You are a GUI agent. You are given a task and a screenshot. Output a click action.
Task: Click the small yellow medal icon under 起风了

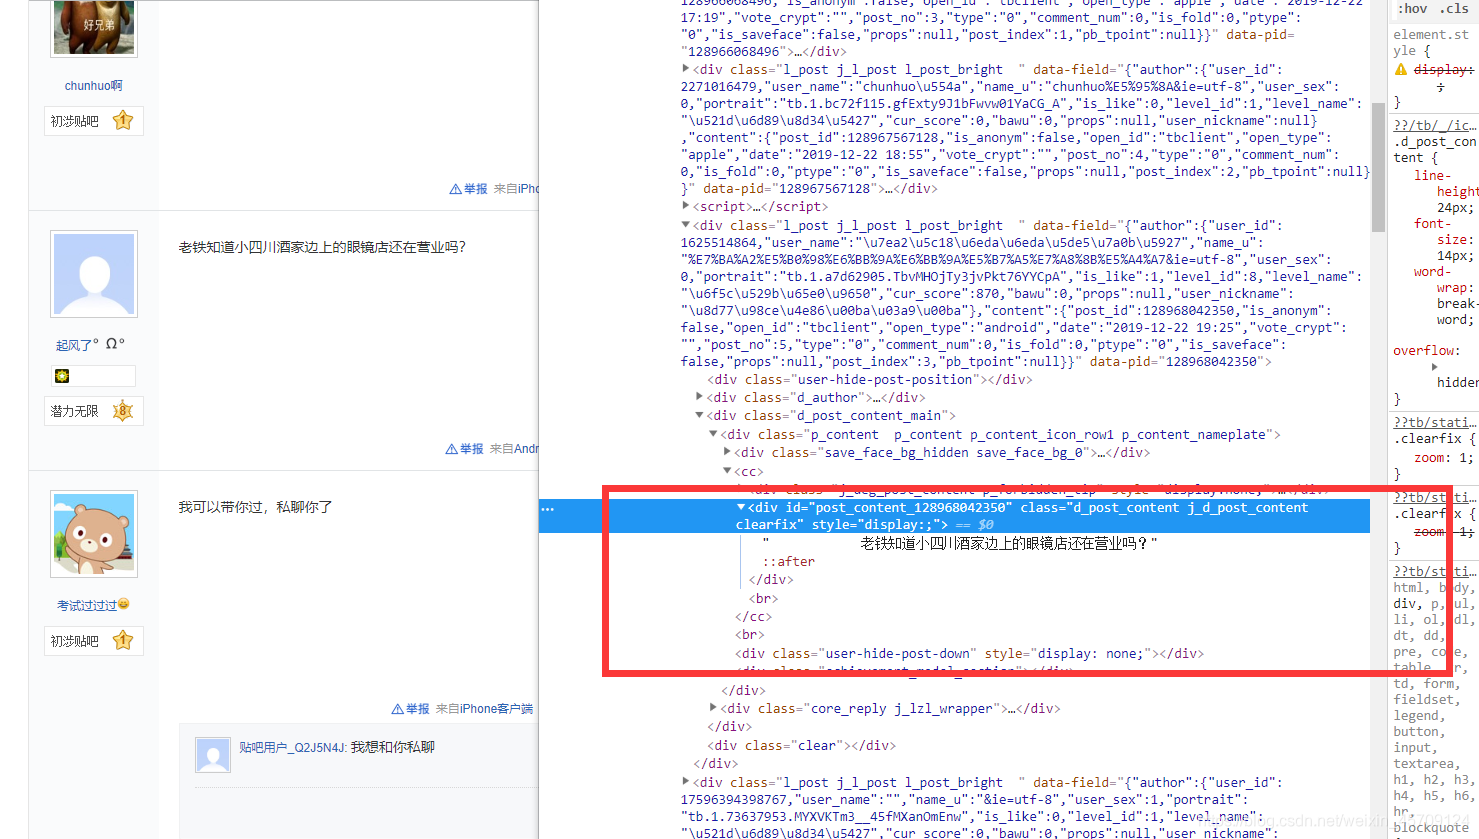tap(62, 376)
